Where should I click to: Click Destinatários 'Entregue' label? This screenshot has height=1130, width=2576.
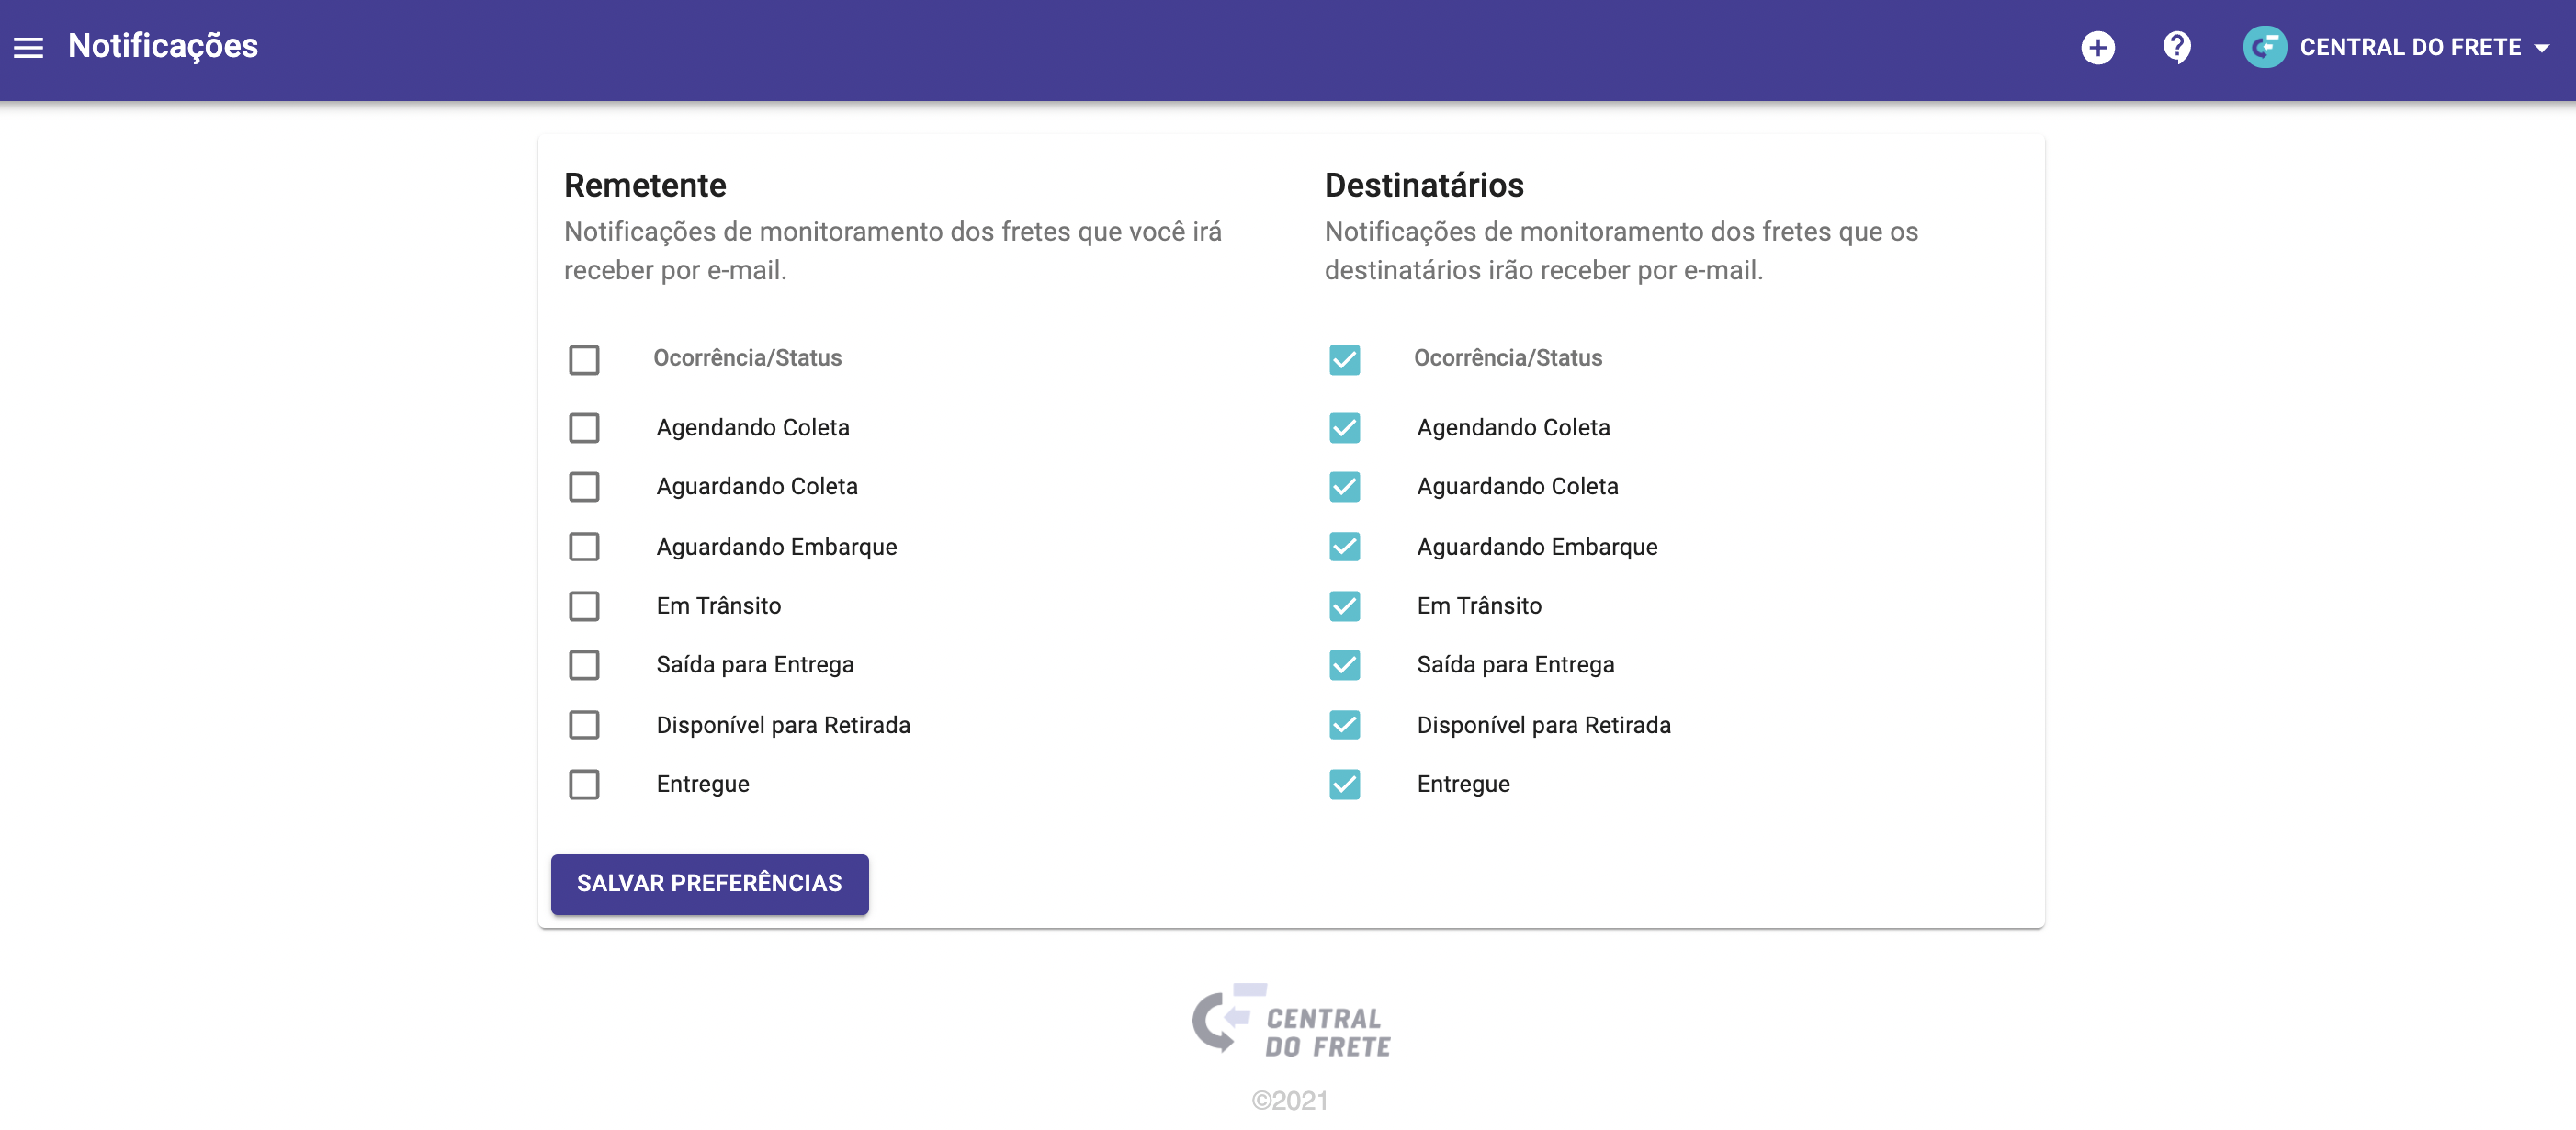point(1463,784)
